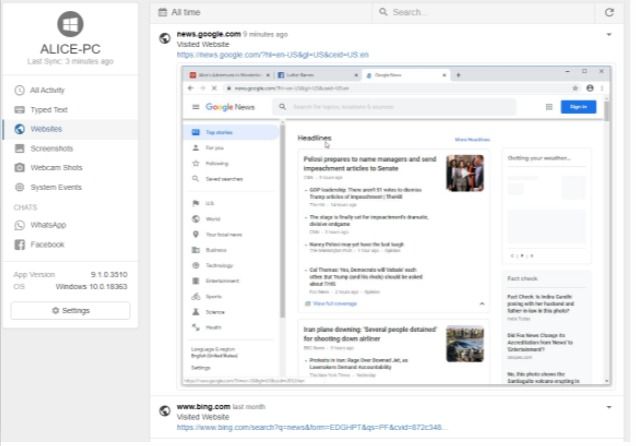Select the Google News browser tab
Screen dimensions: 636x446
click(405, 75)
